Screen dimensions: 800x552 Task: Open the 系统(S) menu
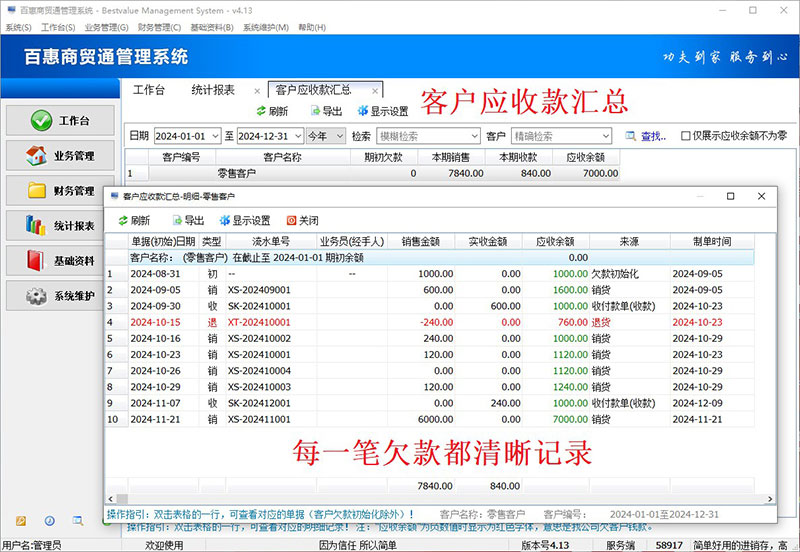pos(18,28)
